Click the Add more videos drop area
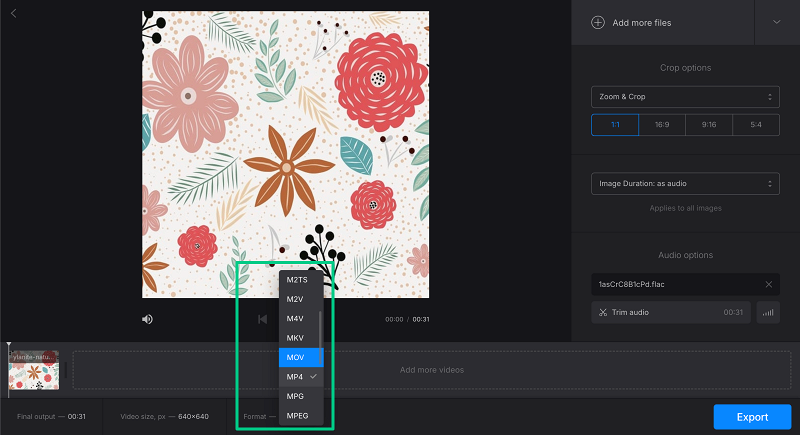The image size is (800, 435). 432,370
